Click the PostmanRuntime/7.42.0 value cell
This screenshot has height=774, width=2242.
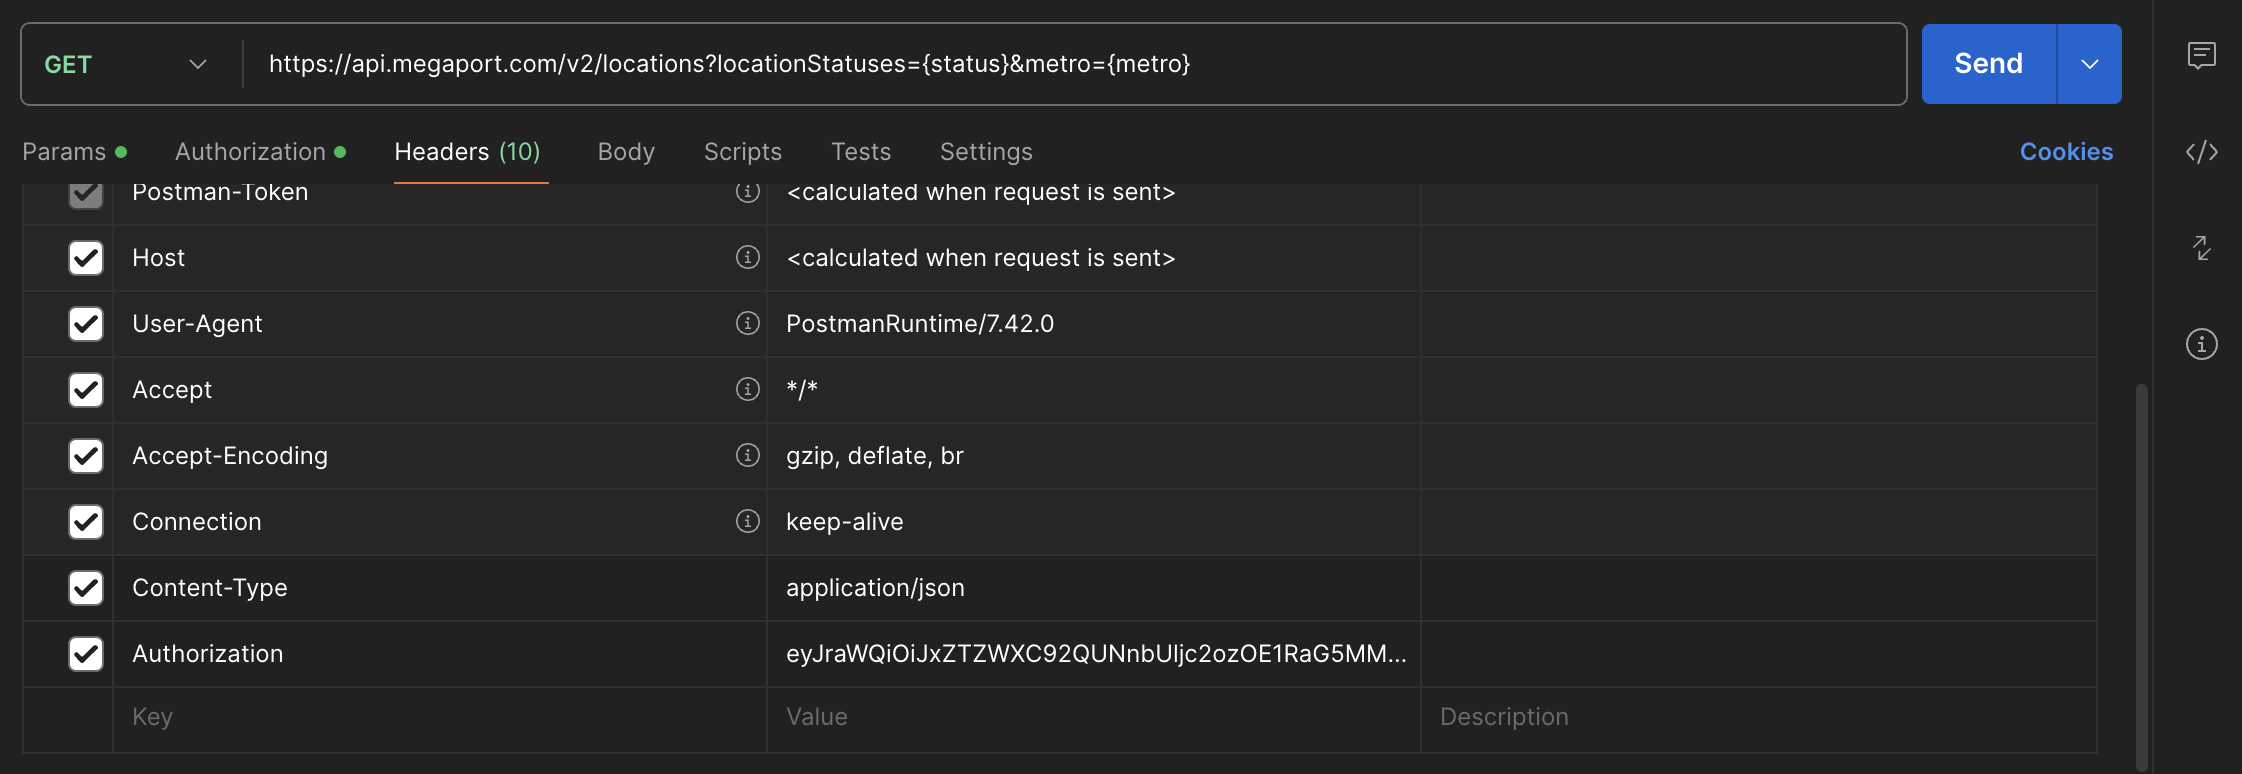1094,324
